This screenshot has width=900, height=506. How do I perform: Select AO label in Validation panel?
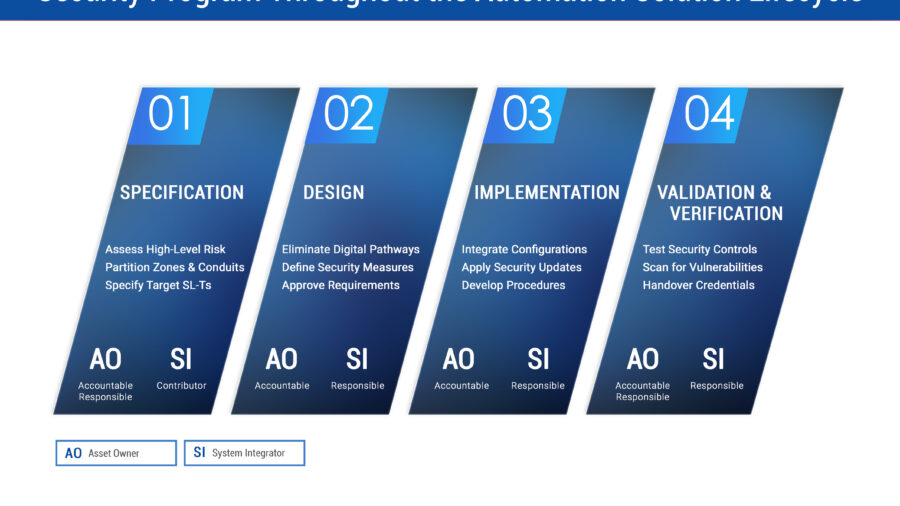[x=642, y=360]
